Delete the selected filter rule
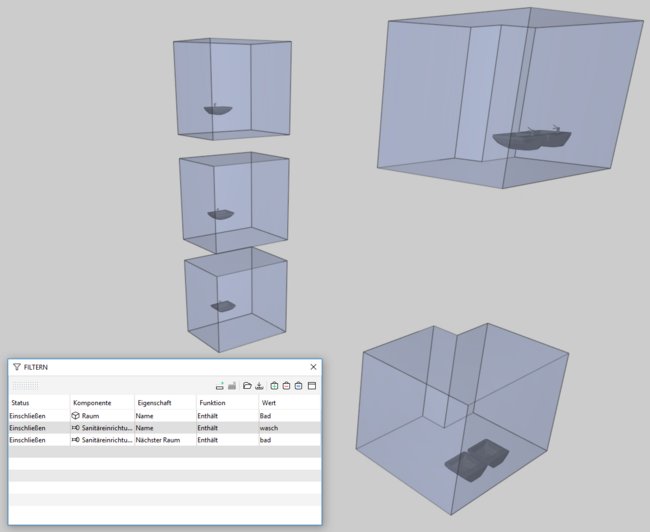Image resolution: width=650 pixels, height=532 pixels. 232,386
